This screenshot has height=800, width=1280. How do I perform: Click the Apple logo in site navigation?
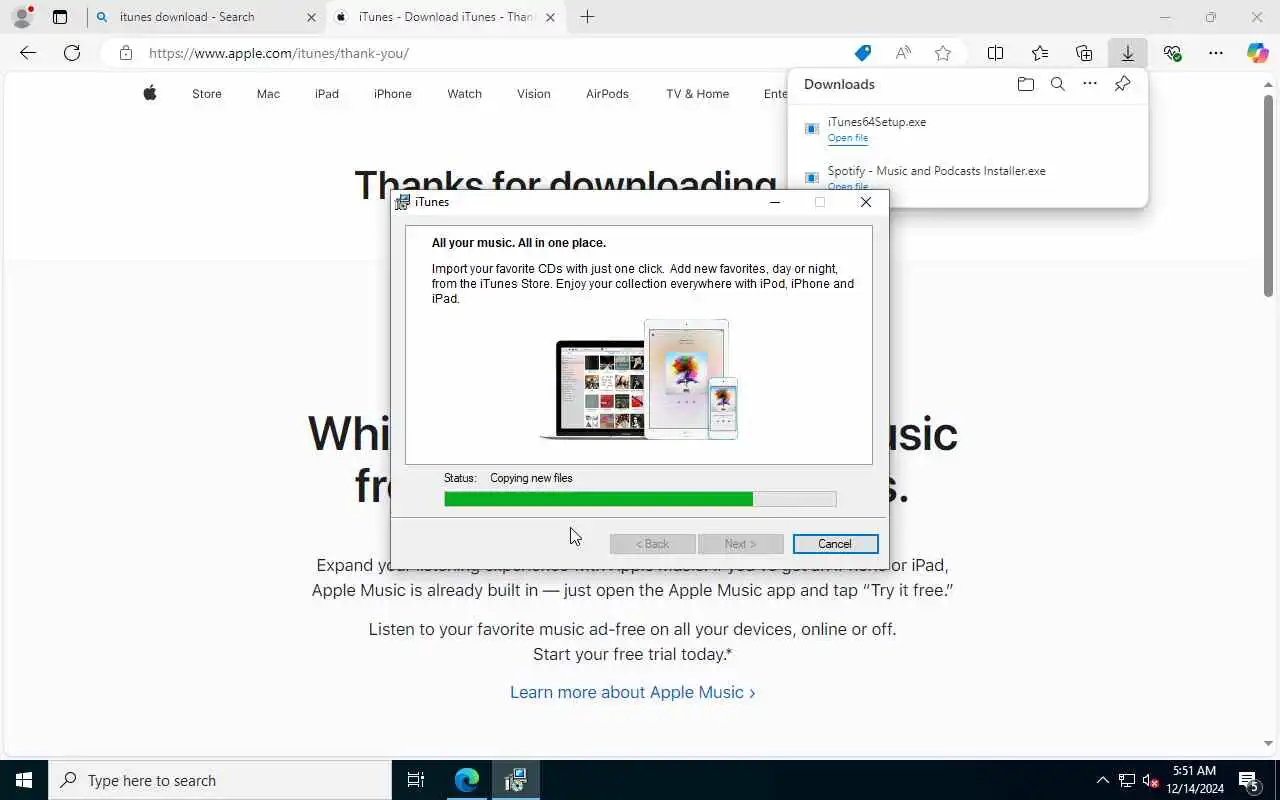click(150, 93)
